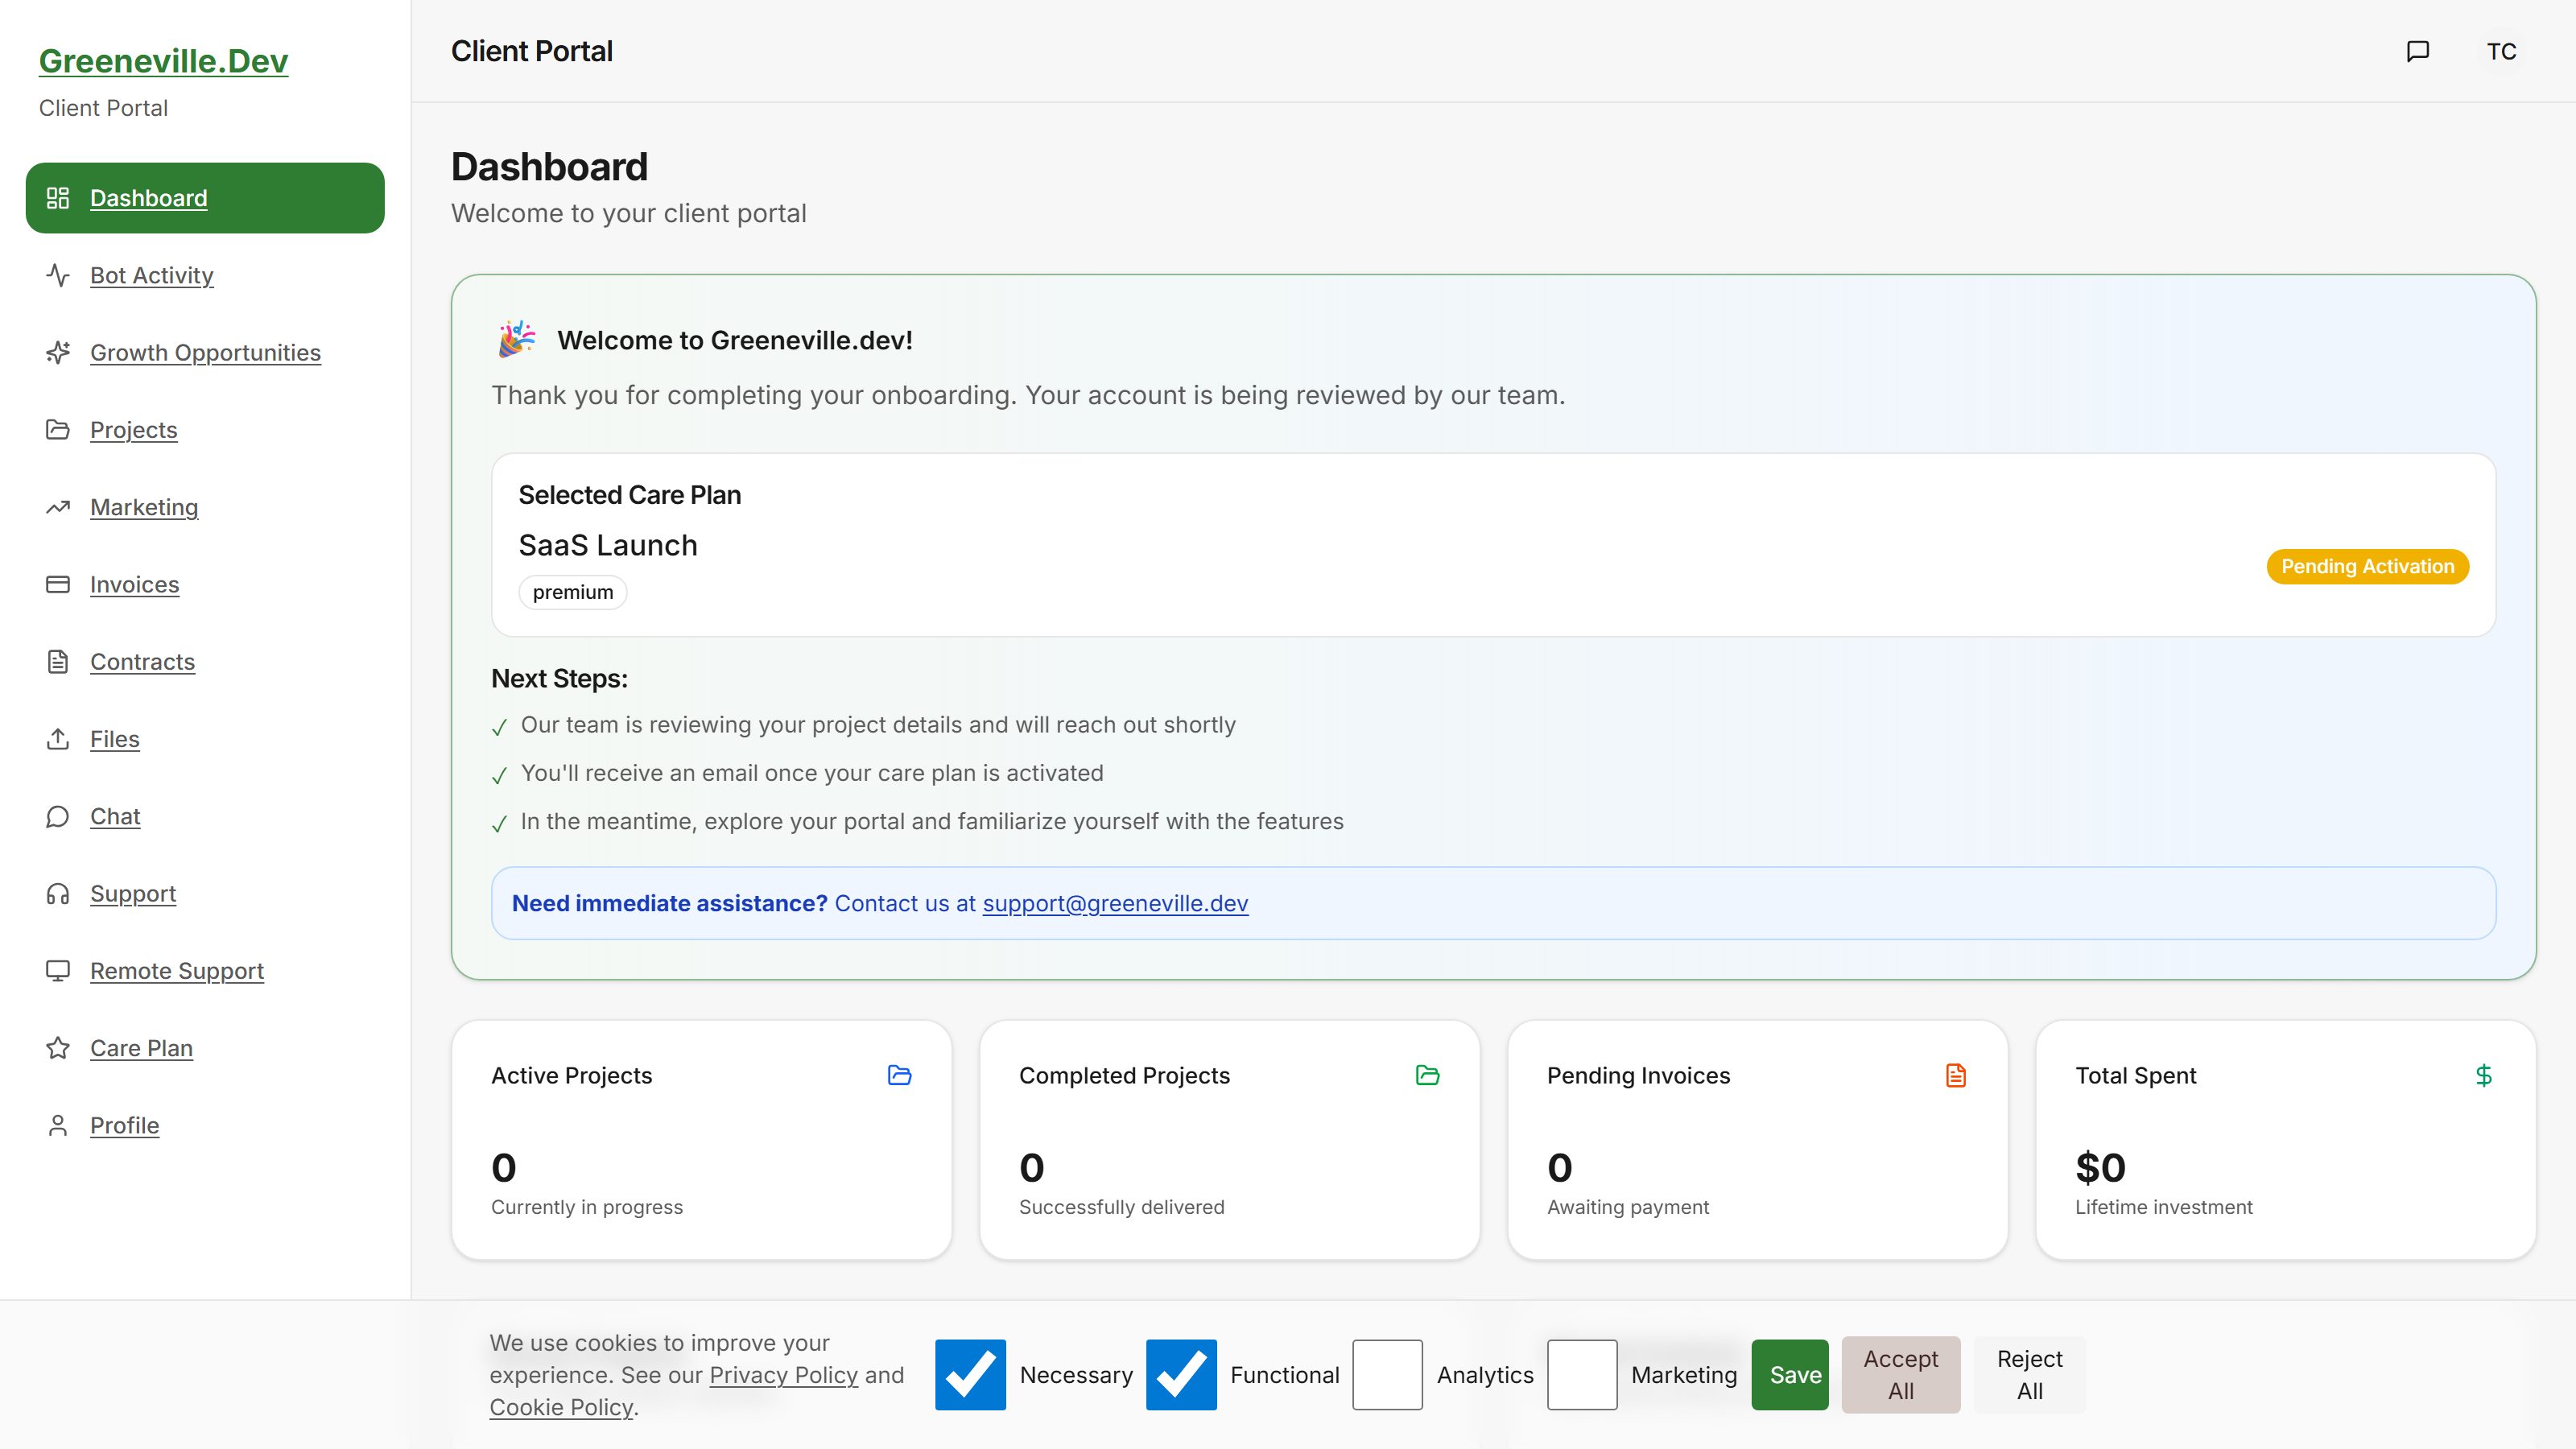
Task: Uncheck the Functional cookies checkbox
Action: pos(1181,1374)
